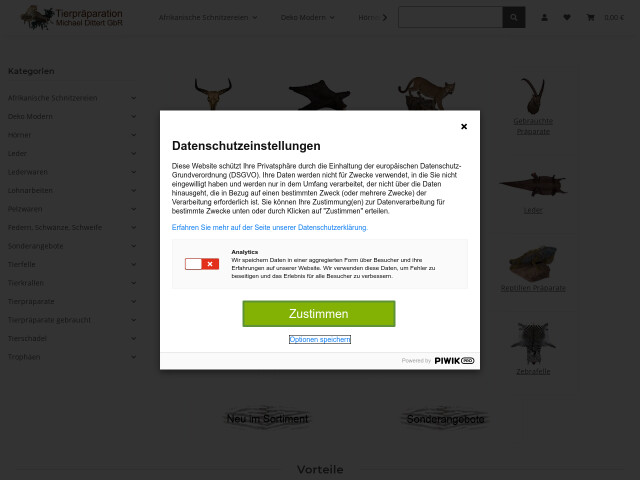Click the search magnifier button
The height and width of the screenshot is (480, 640).
(x=513, y=18)
